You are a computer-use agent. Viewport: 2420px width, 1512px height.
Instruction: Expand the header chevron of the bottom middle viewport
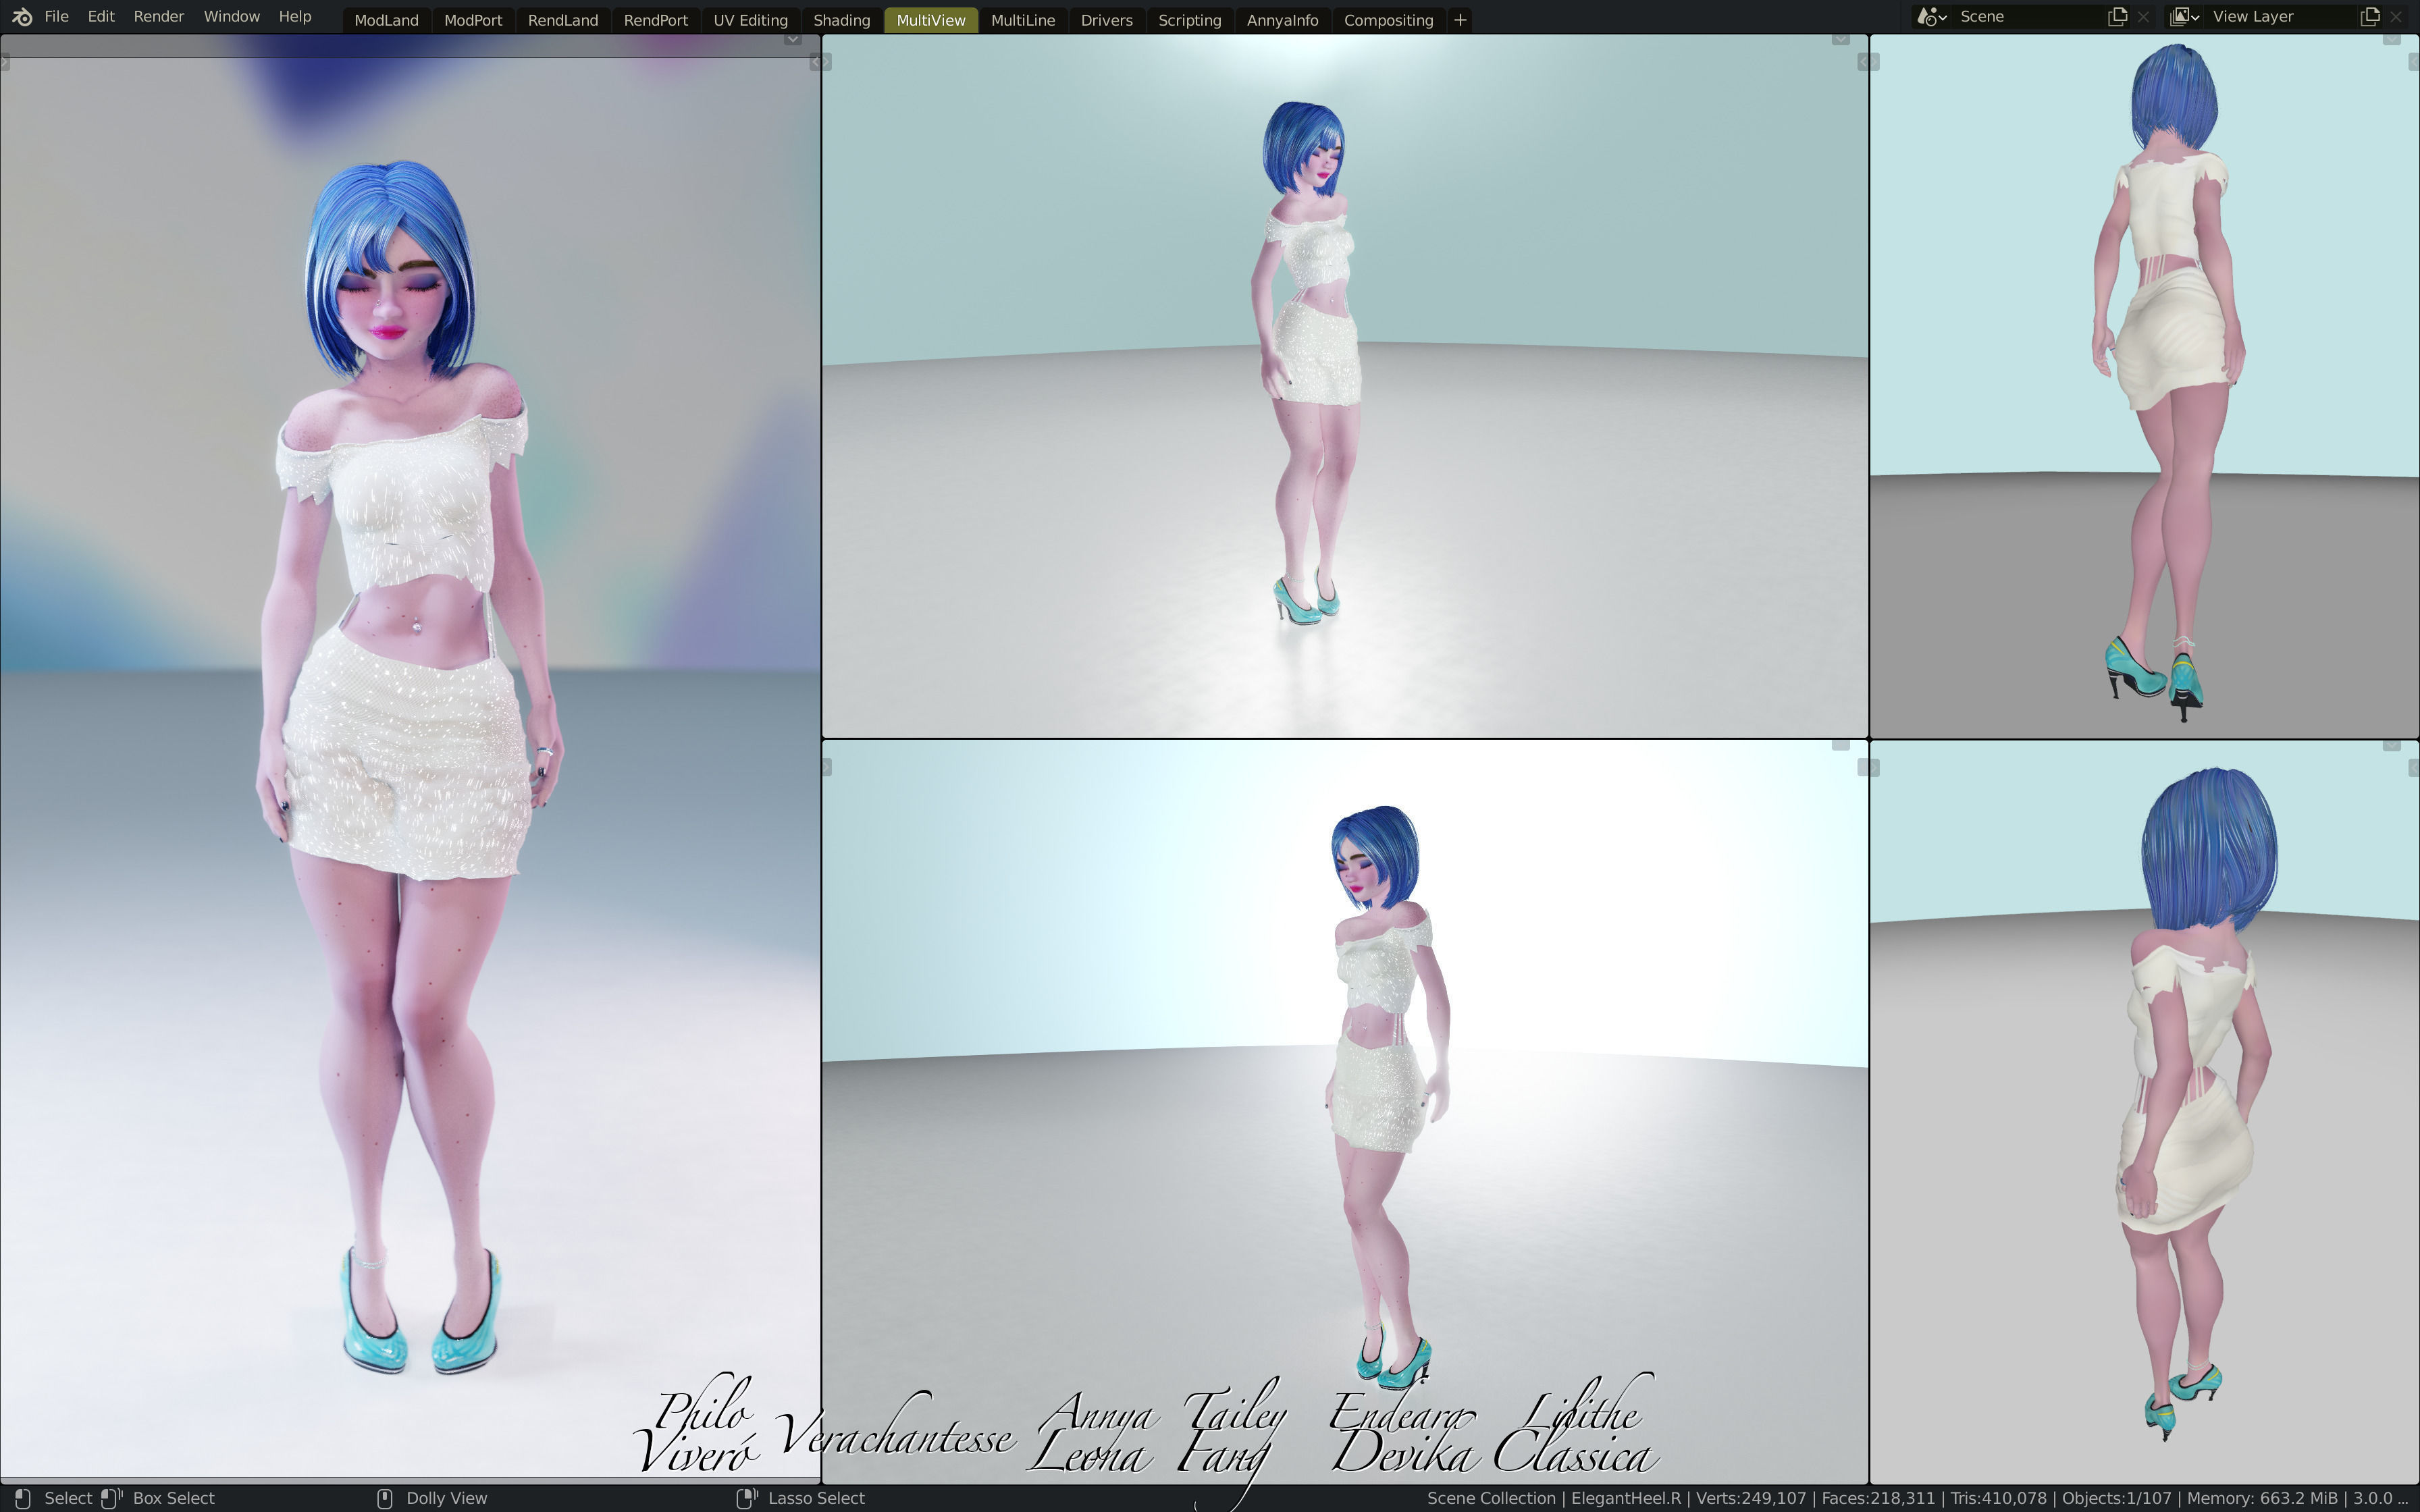coord(1840,745)
